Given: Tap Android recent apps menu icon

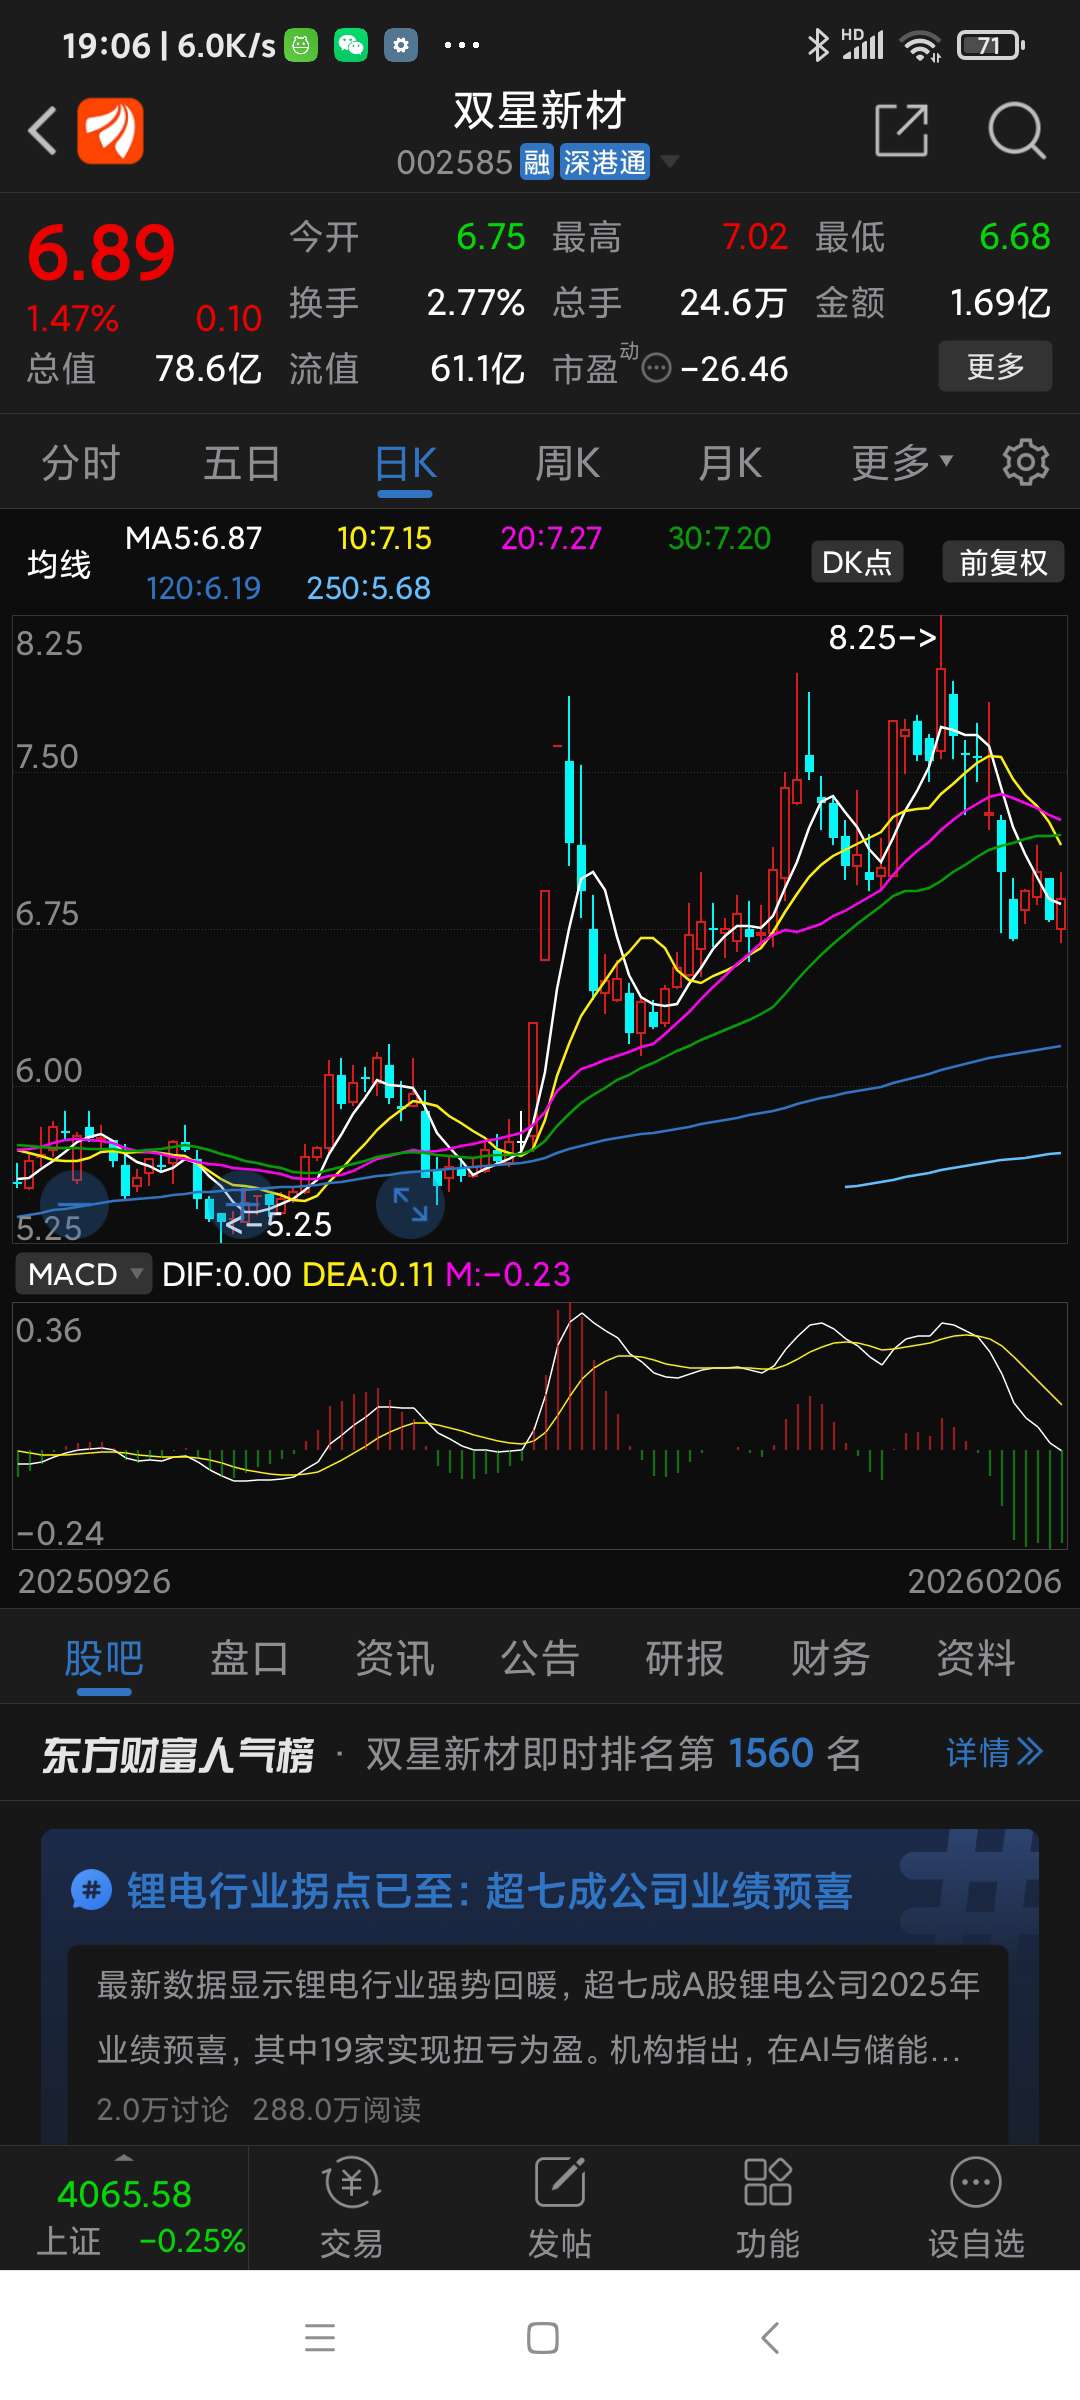Looking at the screenshot, I should (320, 2338).
